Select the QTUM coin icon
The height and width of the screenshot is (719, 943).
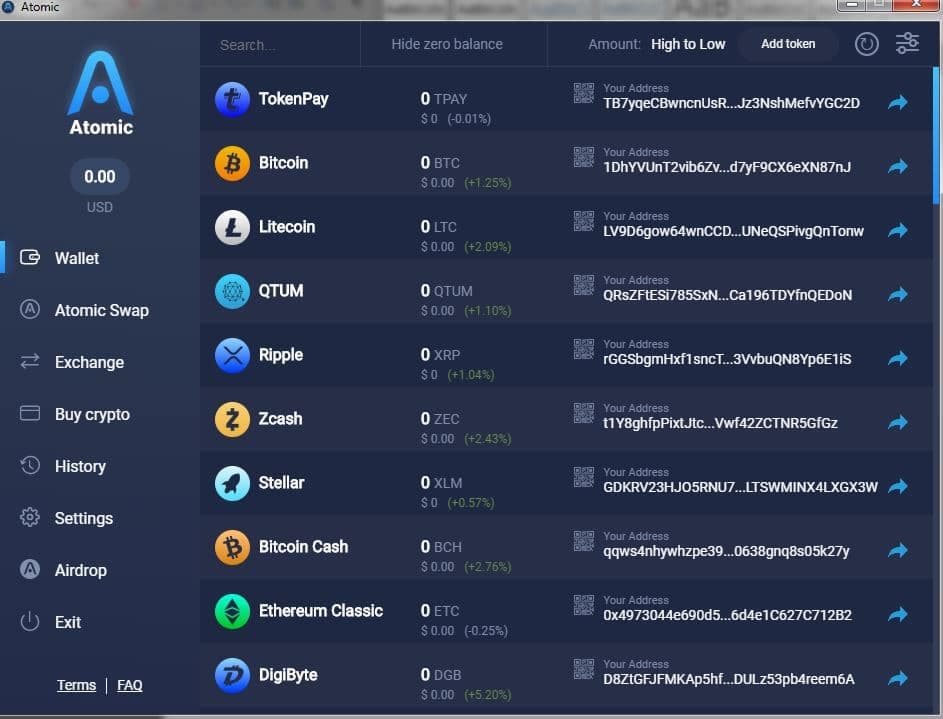(232, 290)
